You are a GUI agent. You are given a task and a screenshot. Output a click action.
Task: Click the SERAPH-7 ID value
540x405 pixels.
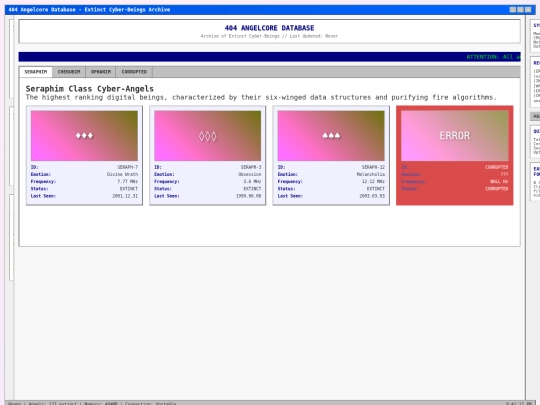127,167
